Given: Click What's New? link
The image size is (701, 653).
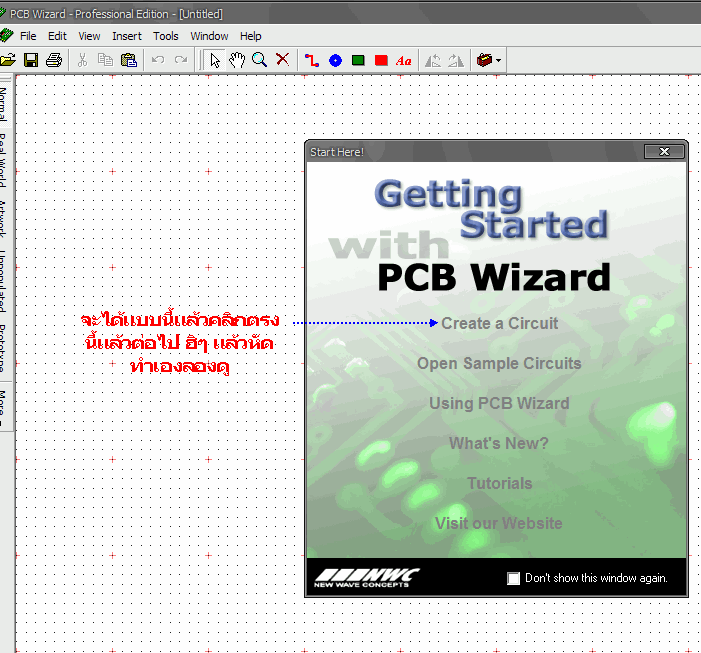Looking at the screenshot, I should click(x=499, y=443).
